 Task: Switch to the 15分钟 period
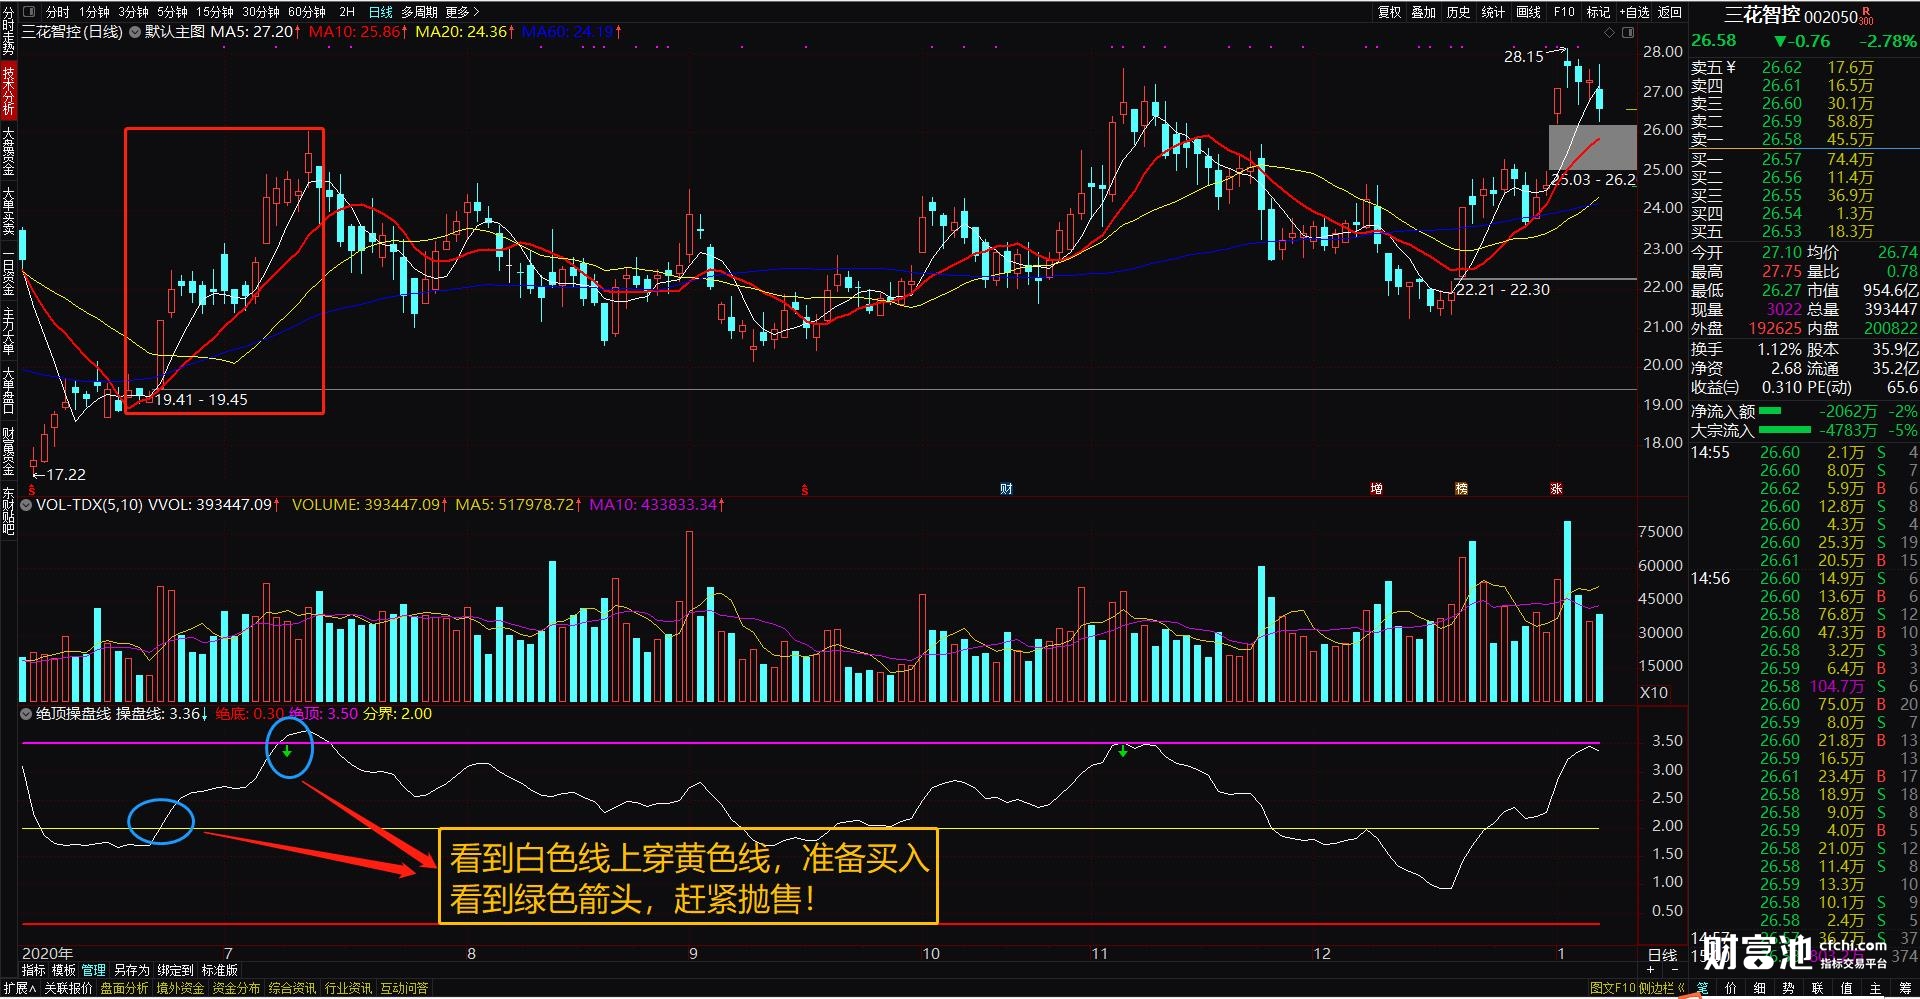click(x=215, y=12)
